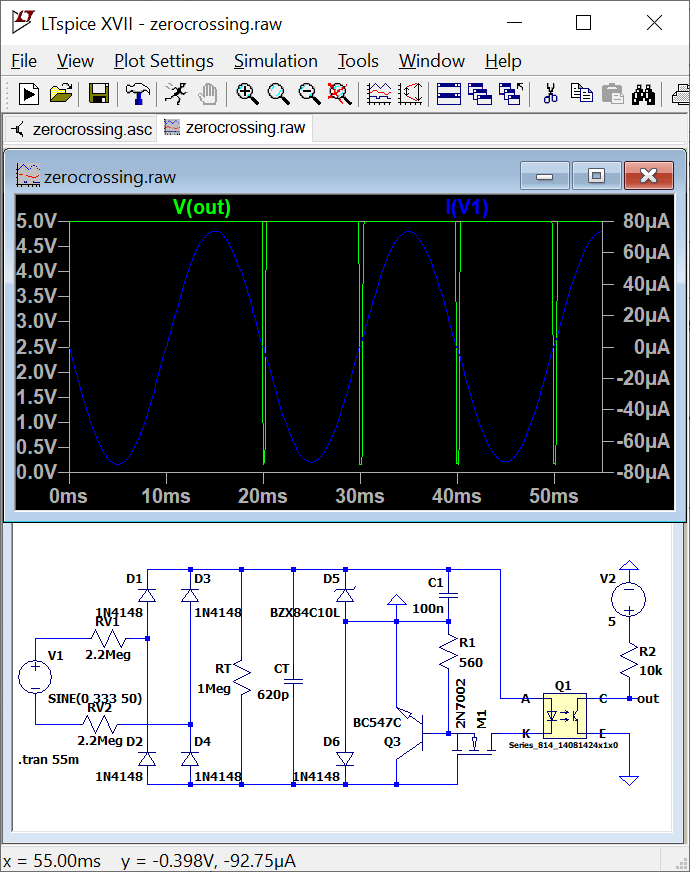Click the out net label
The image size is (690, 872).
coord(648,698)
